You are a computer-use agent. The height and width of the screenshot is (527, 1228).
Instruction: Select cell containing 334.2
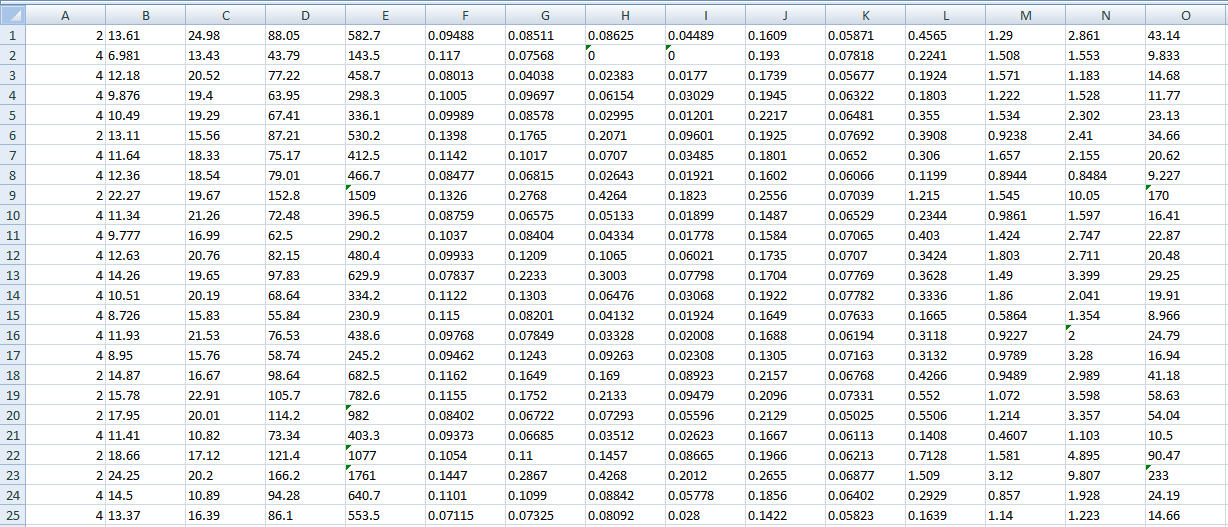click(x=385, y=295)
